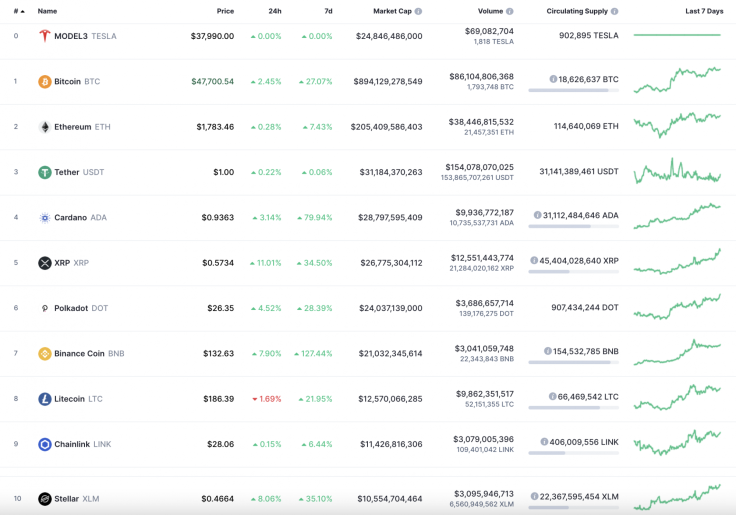Click Chainlink market cap $11,426,816,306
The width and height of the screenshot is (736, 515).
pos(391,444)
